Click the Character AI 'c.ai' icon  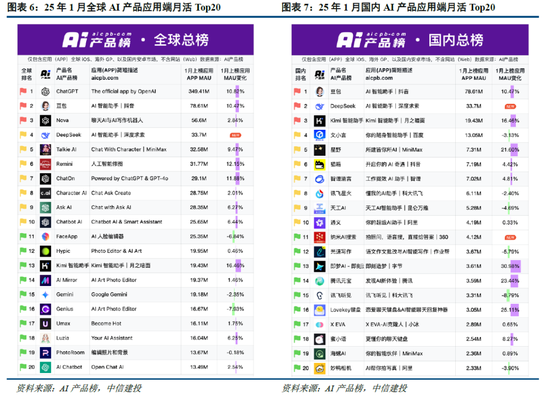click(x=45, y=193)
